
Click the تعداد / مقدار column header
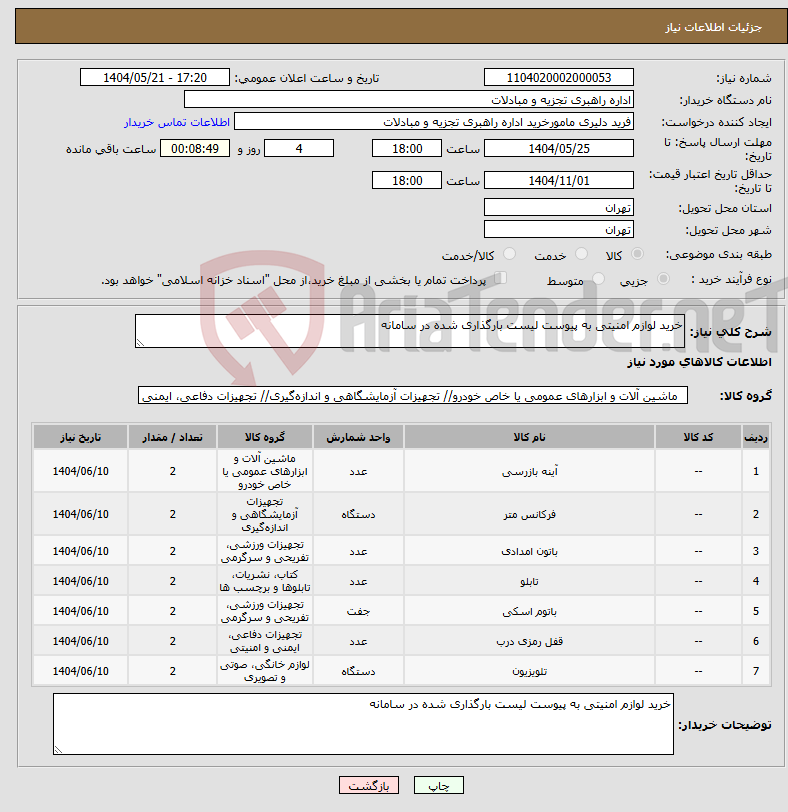(172, 437)
